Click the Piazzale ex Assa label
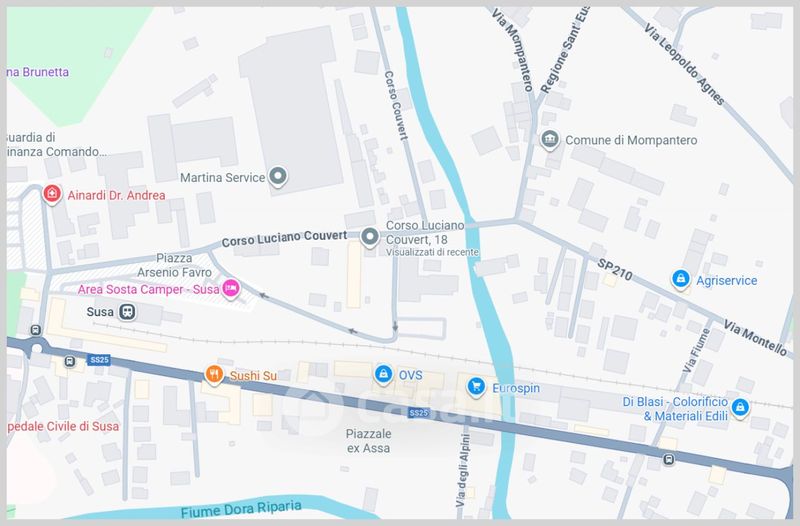This screenshot has height=526, width=800. tap(368, 441)
